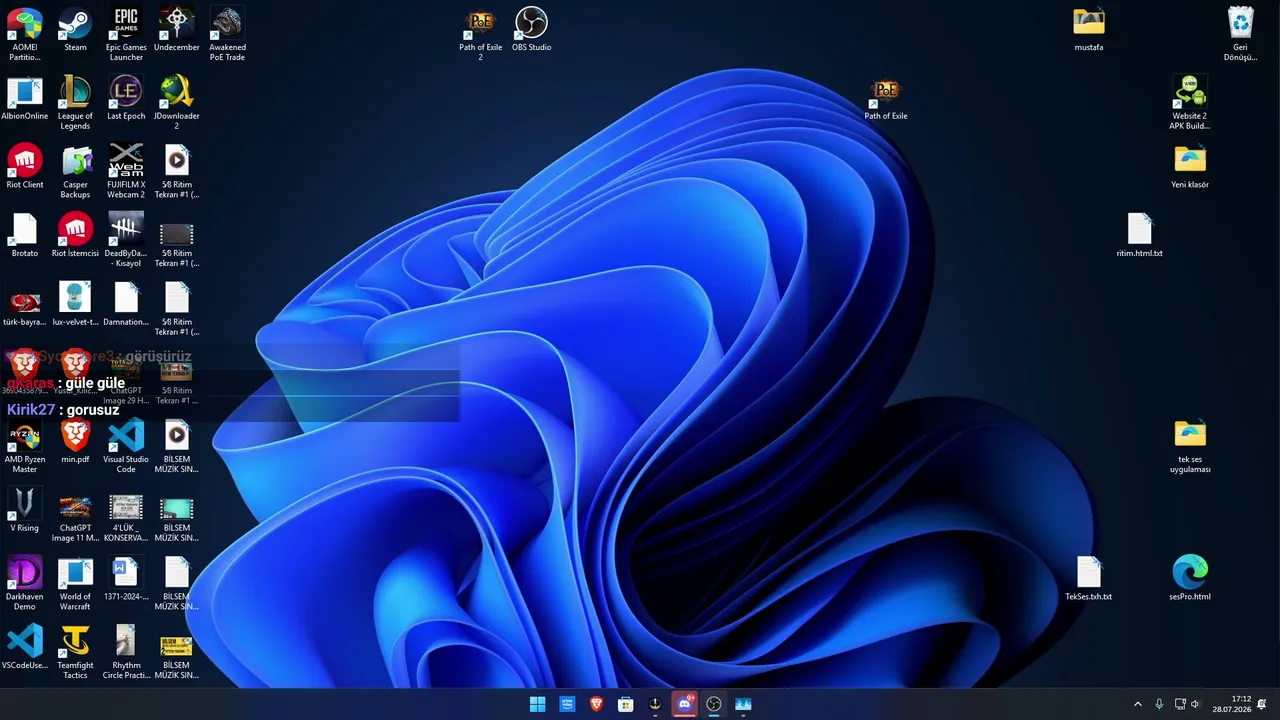Switch to OBS Studio in the taskbar
The width and height of the screenshot is (1280, 720).
pos(714,704)
